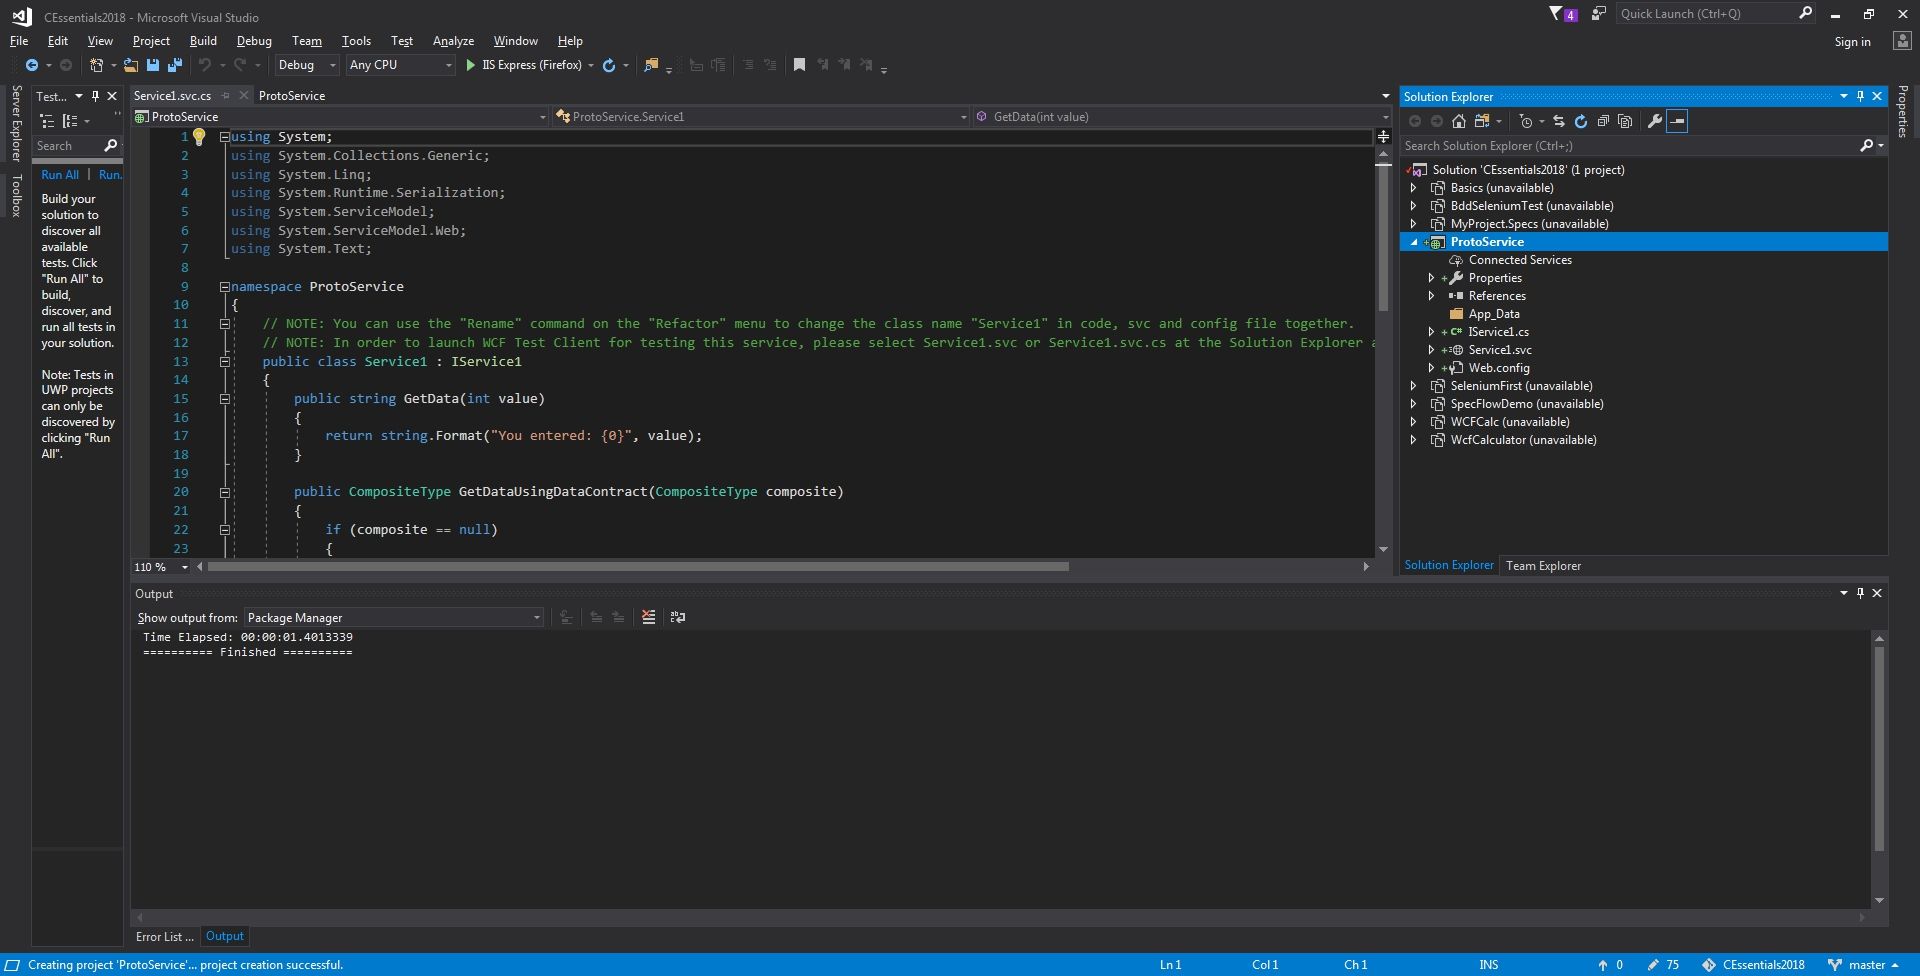Pin the Service1.svc.cs tab
This screenshot has width=1920, height=976.
pos(226,96)
